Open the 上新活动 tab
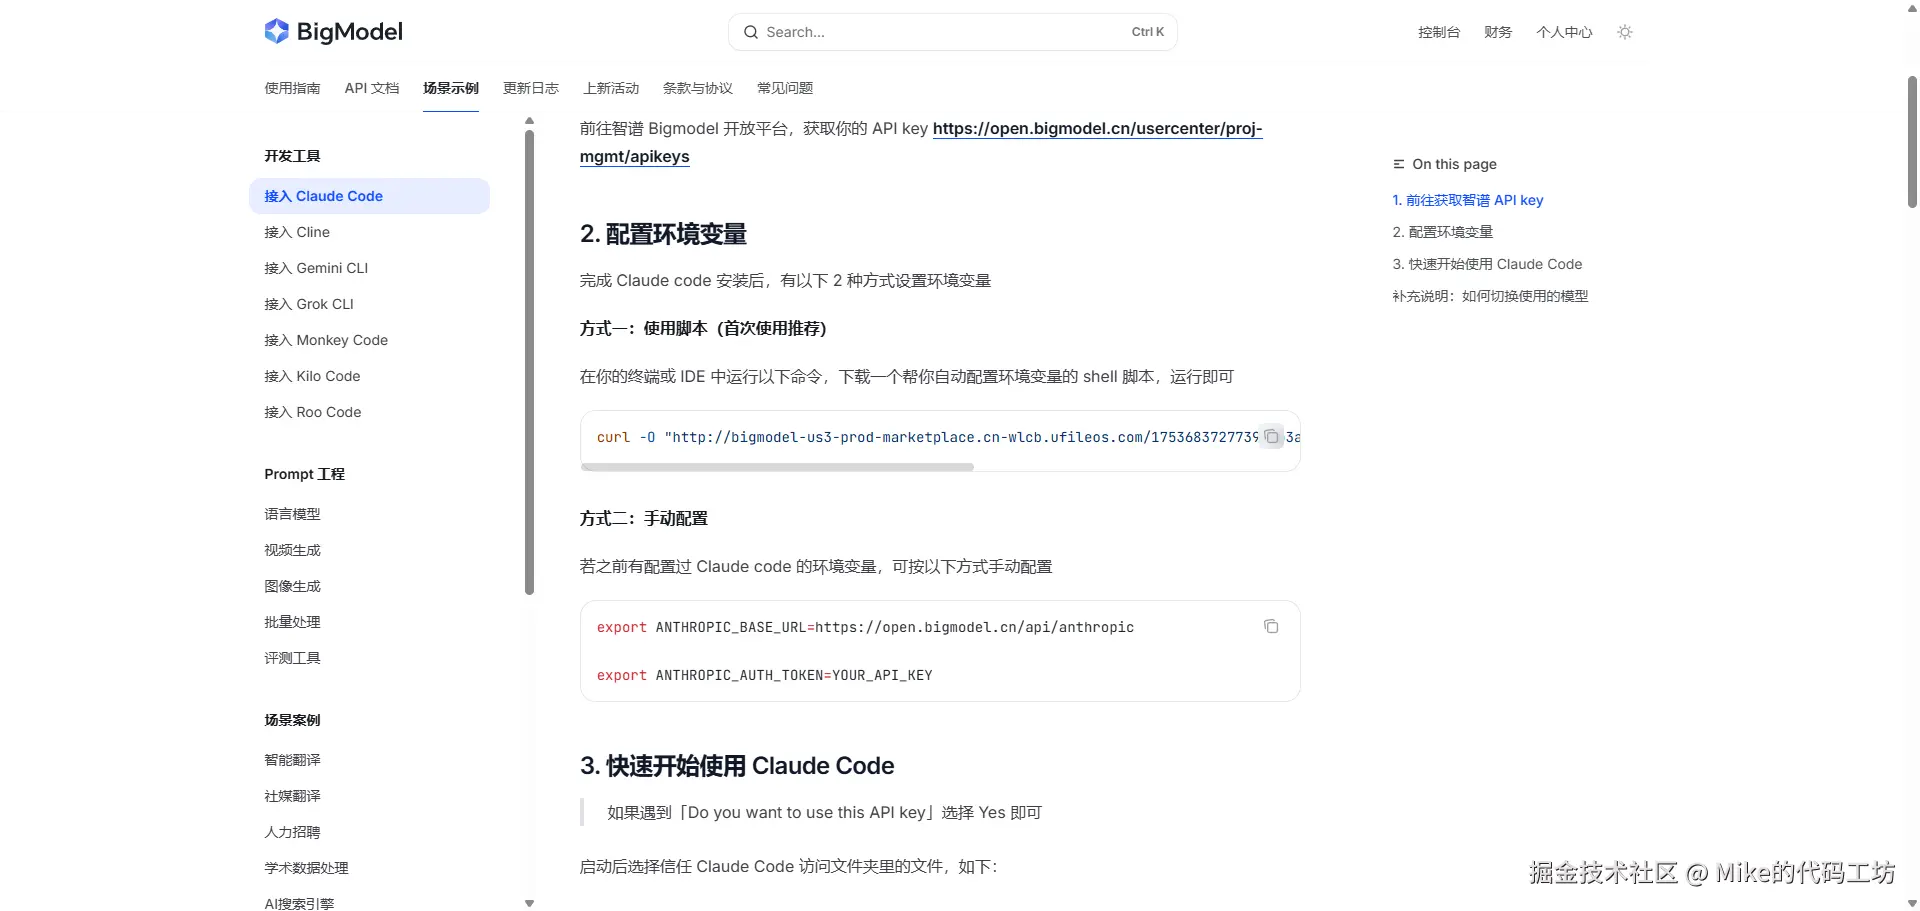 [611, 88]
